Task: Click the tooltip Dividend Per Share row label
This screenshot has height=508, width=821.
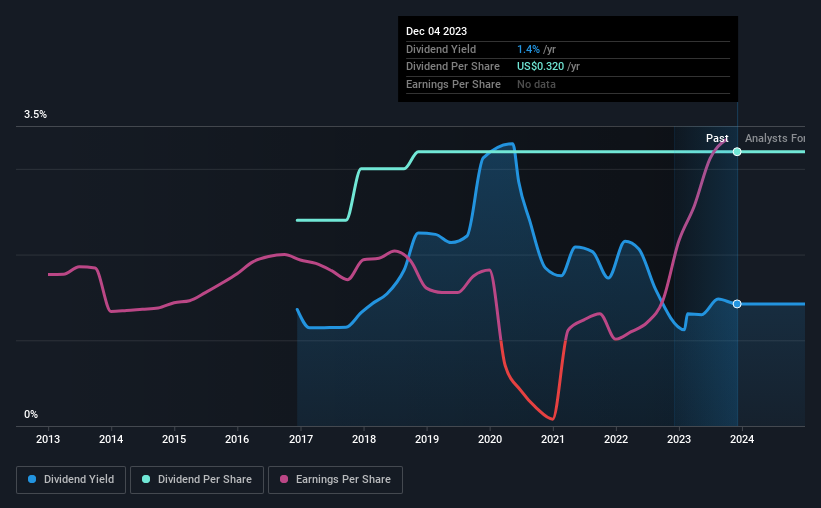Action: pos(453,67)
